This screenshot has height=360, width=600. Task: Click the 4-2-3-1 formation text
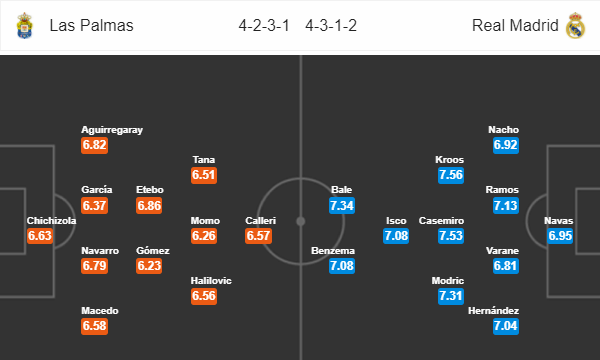click(264, 26)
